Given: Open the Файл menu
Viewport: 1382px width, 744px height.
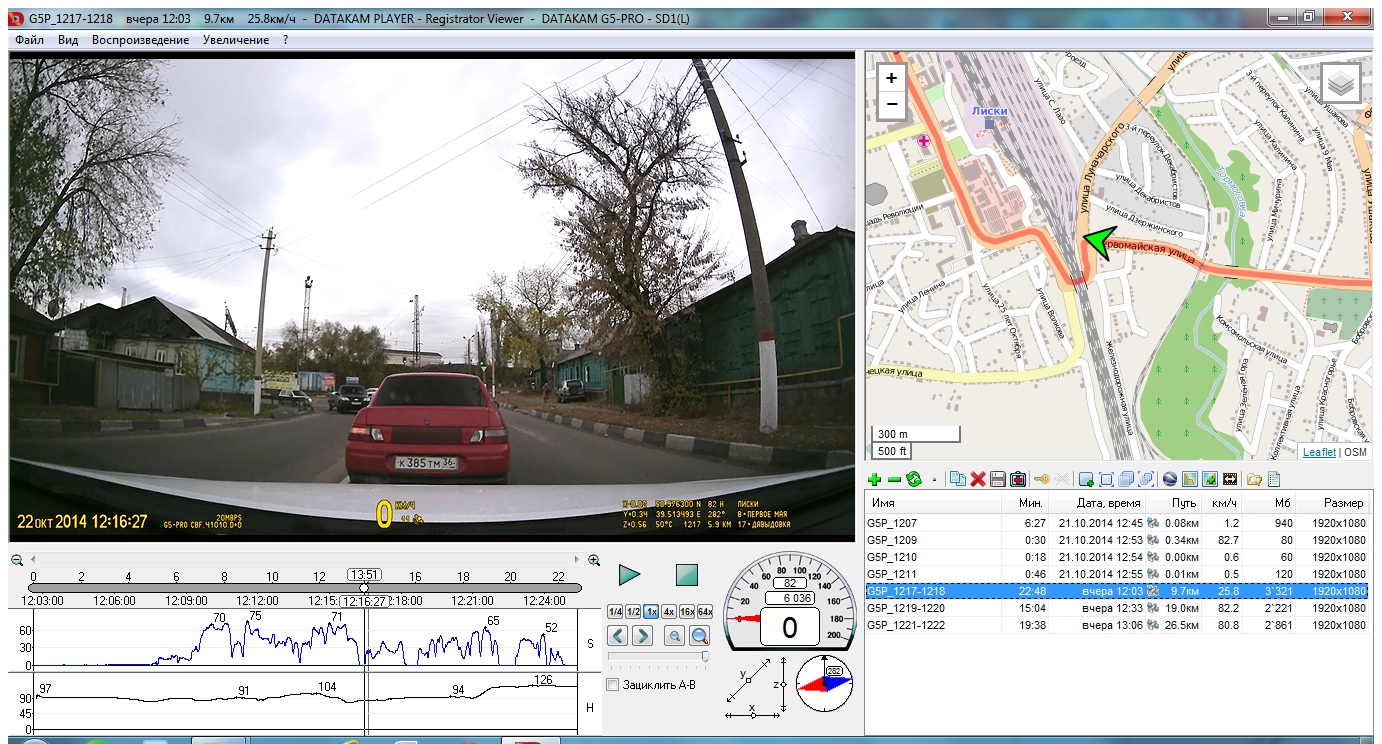Looking at the screenshot, I should point(29,40).
